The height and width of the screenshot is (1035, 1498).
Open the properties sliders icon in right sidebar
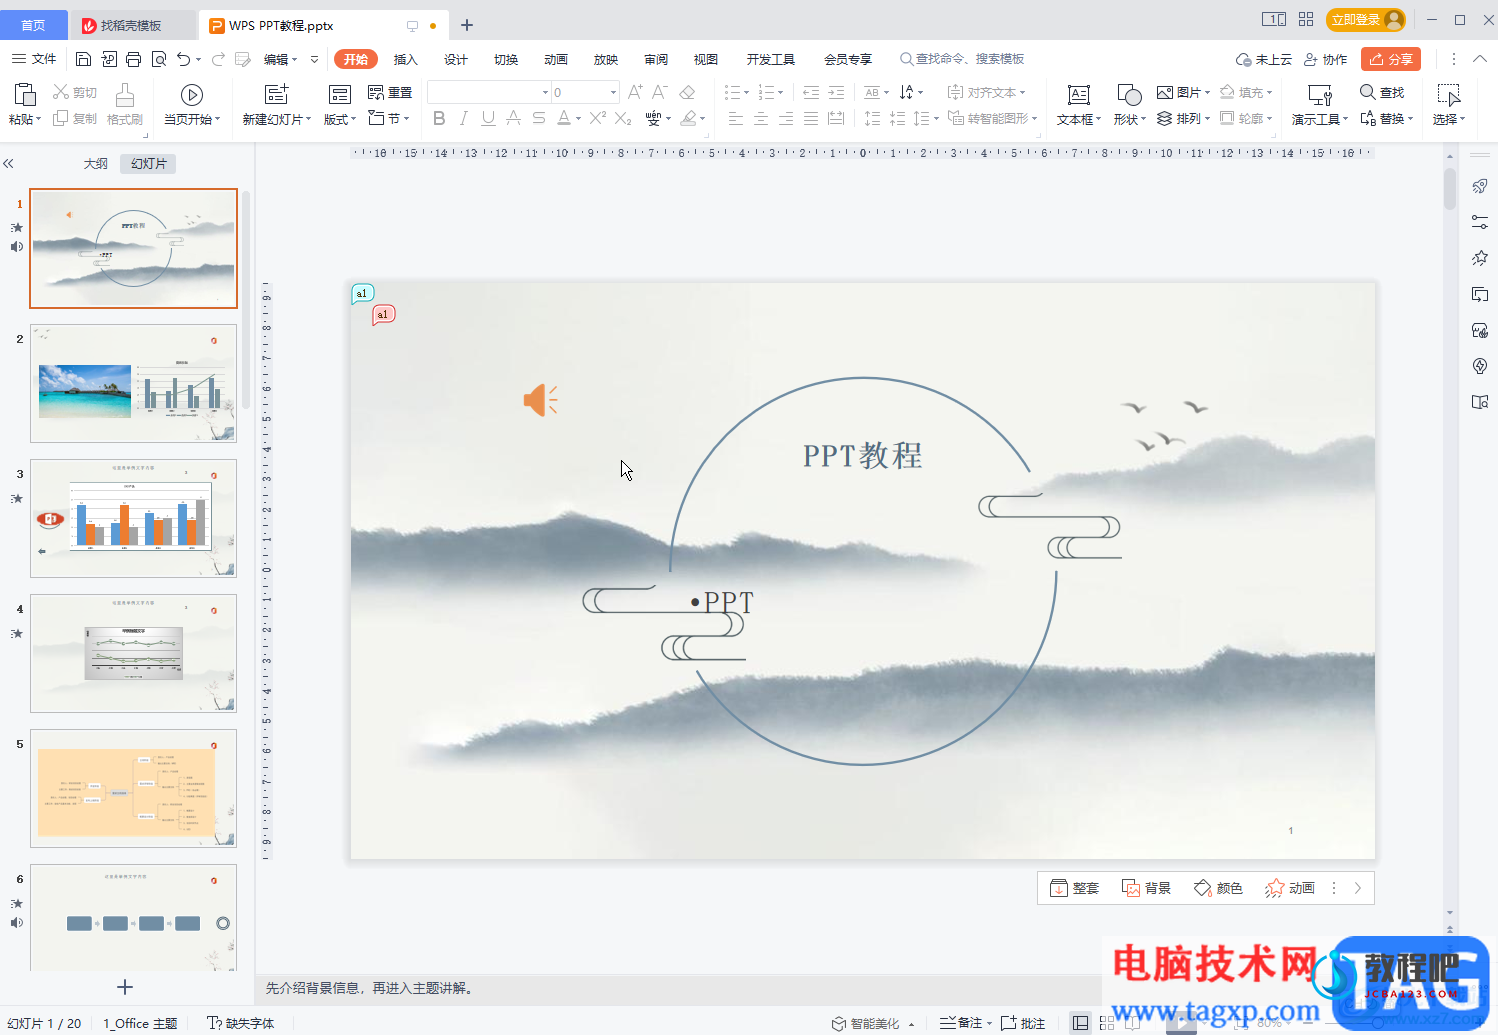point(1480,222)
